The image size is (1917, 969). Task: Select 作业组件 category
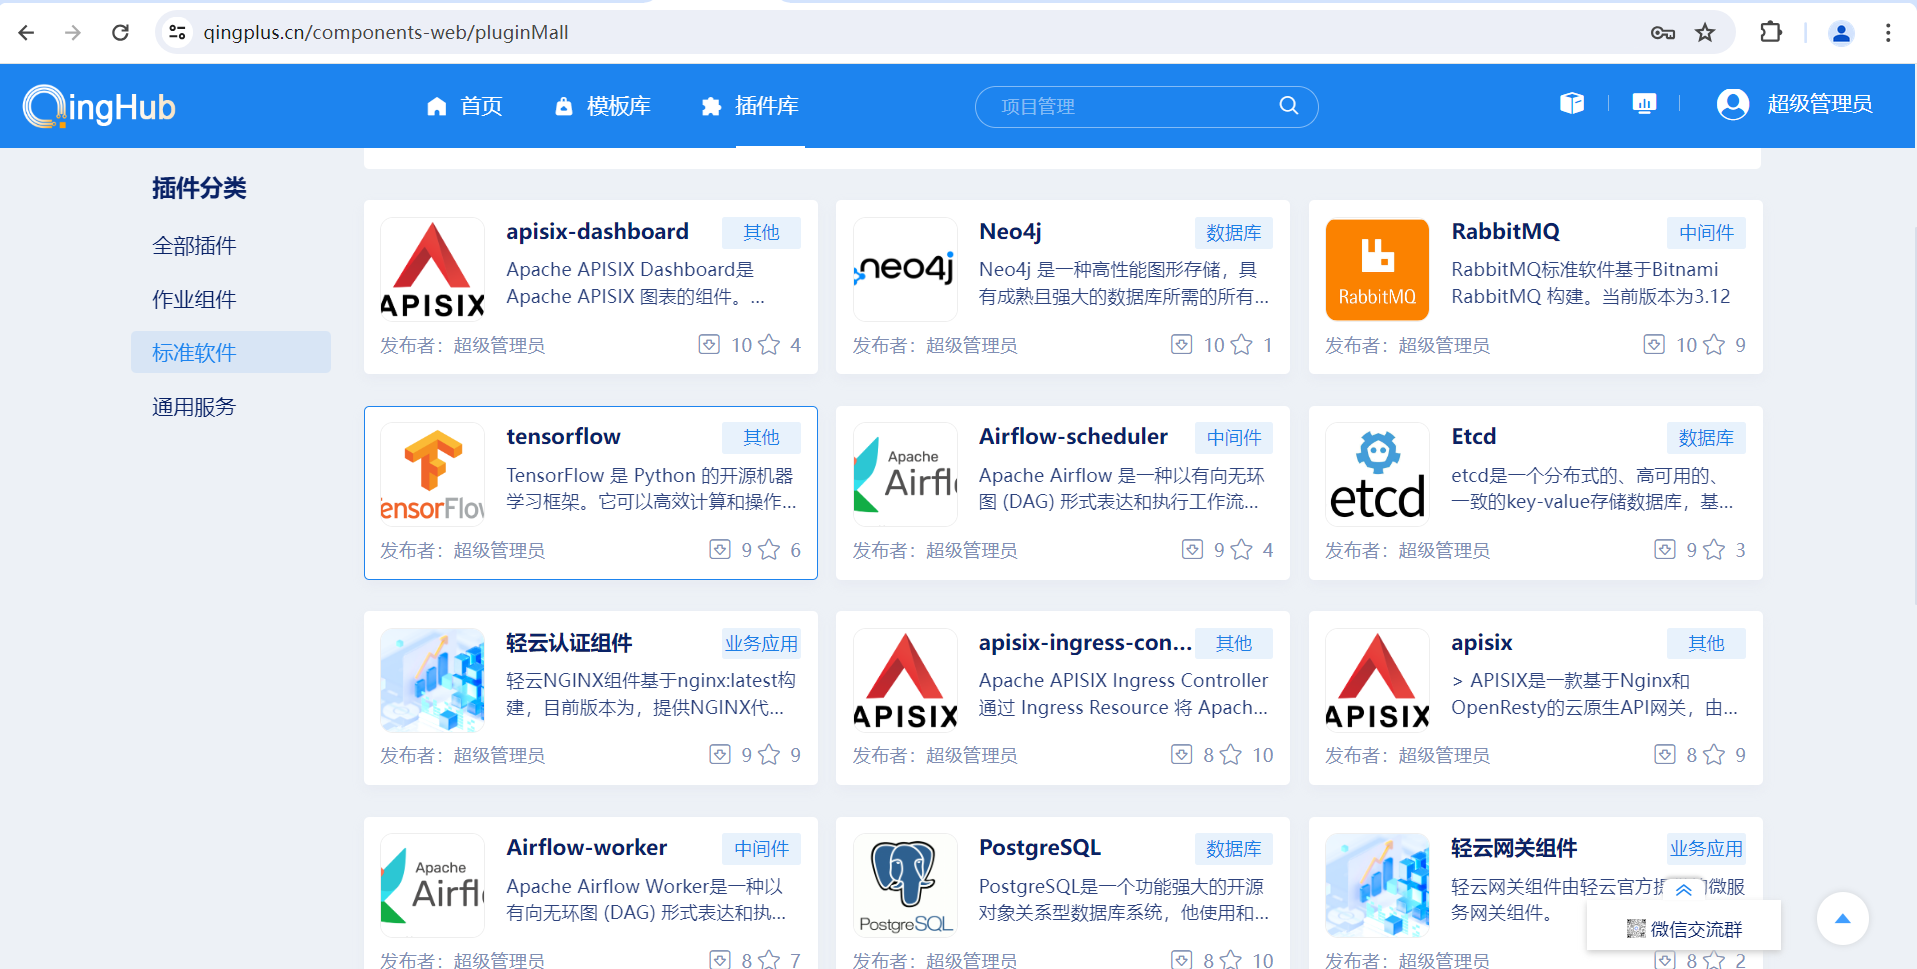[x=194, y=299]
